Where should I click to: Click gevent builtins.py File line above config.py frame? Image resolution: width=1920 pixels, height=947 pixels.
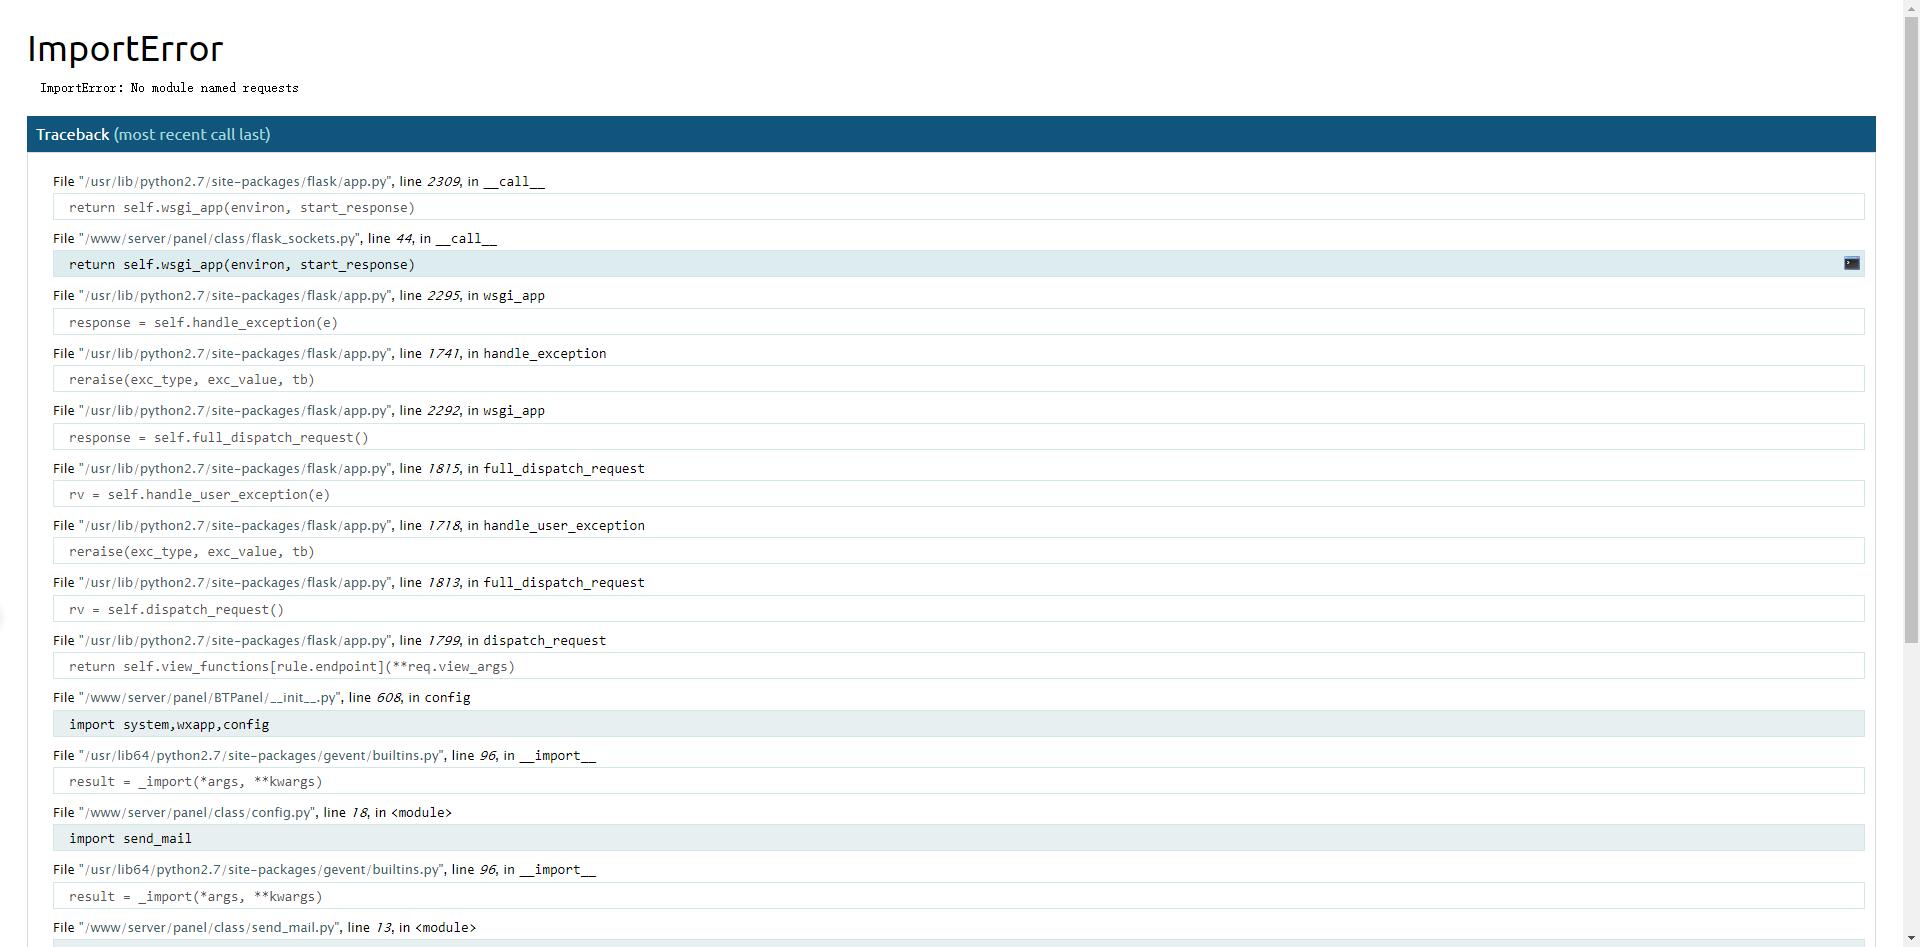(325, 755)
